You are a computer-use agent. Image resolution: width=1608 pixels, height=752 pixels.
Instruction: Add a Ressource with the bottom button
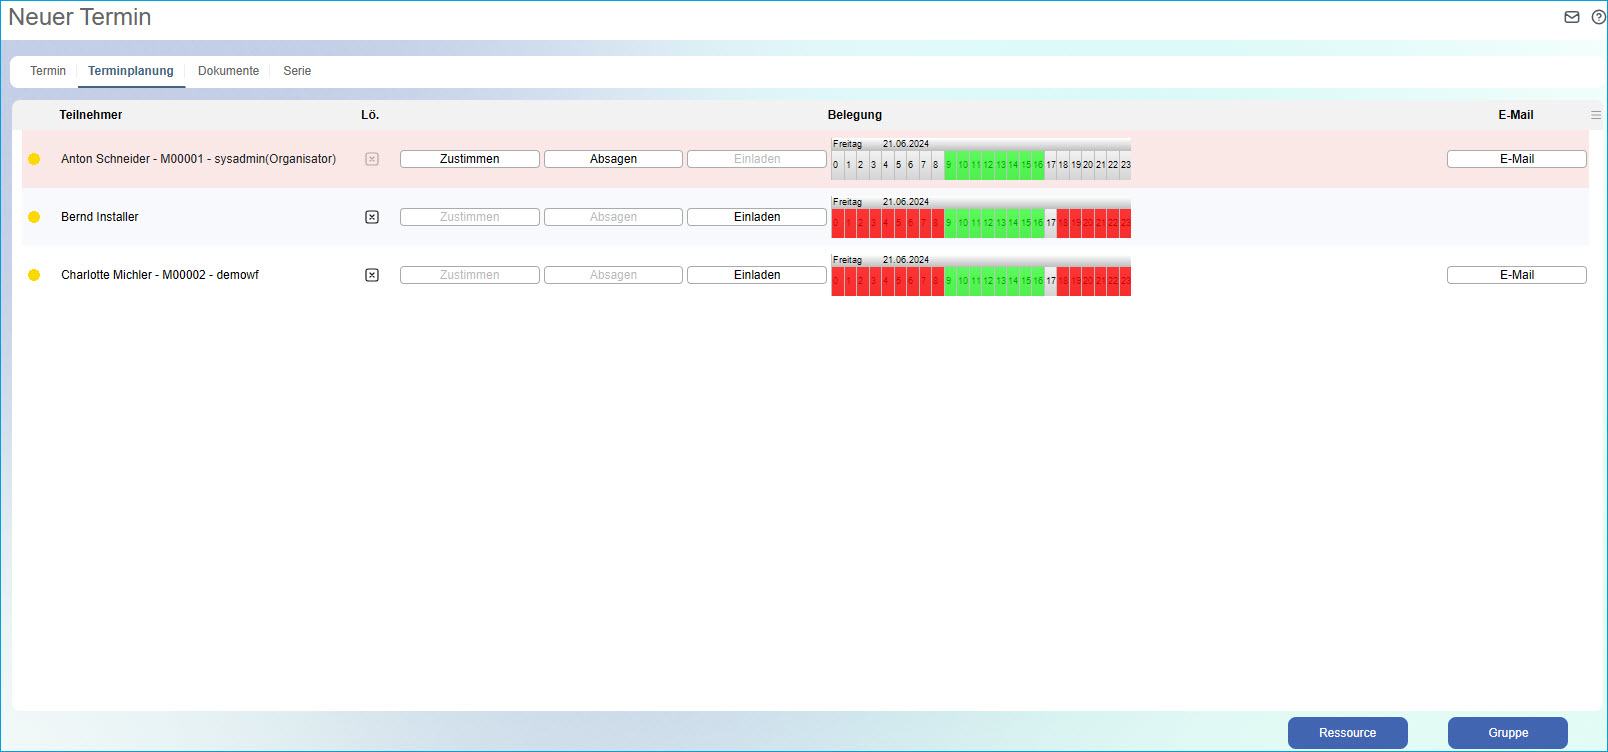point(1348,733)
